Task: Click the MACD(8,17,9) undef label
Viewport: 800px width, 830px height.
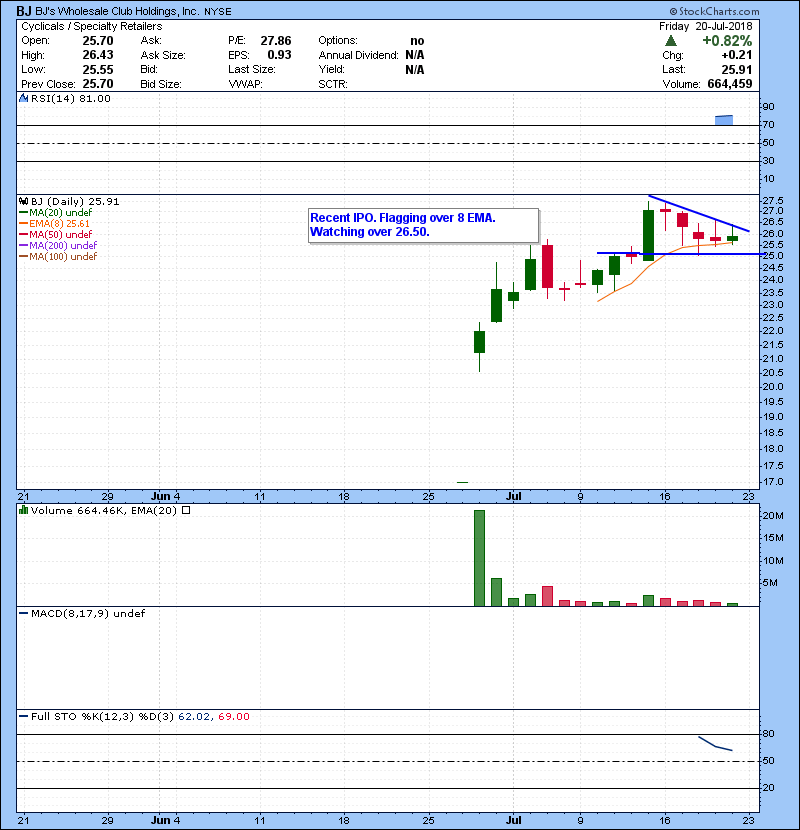Action: pyautogui.click(x=88, y=614)
